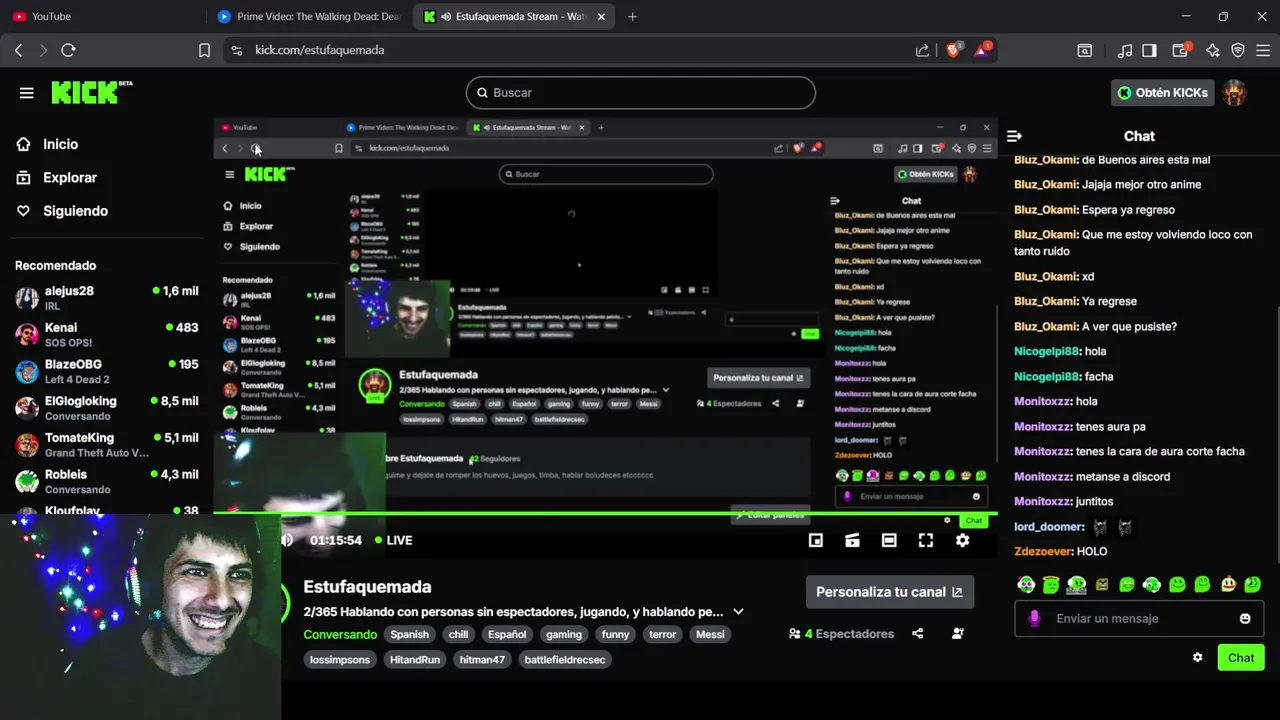Switch to the Prime Video Walking Dead tab
Screen dimensions: 1280x720
tap(310, 17)
